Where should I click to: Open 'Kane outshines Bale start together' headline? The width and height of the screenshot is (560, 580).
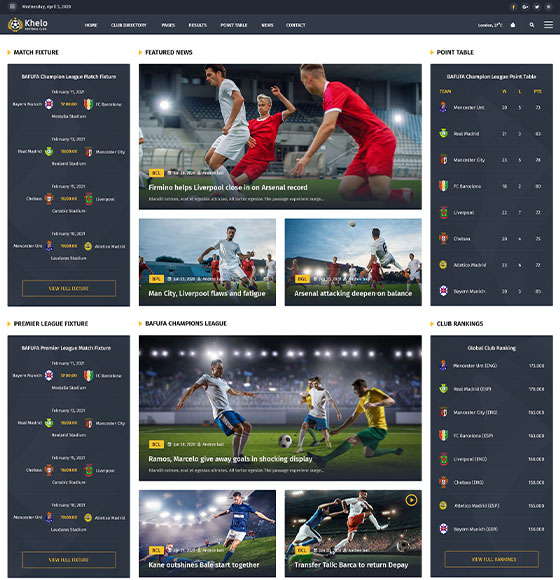204,565
